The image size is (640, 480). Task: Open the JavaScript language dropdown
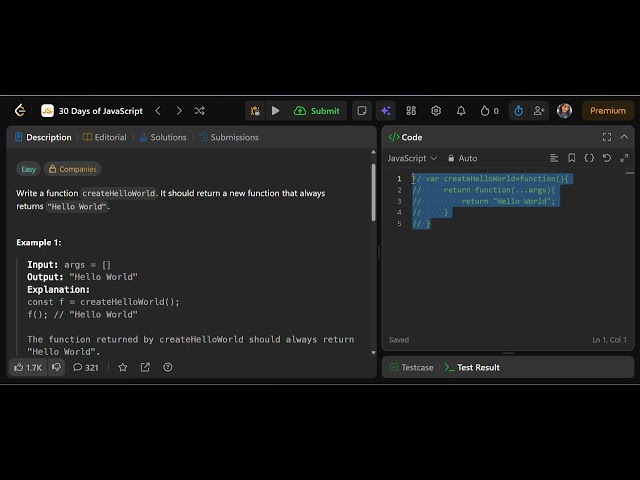412,158
